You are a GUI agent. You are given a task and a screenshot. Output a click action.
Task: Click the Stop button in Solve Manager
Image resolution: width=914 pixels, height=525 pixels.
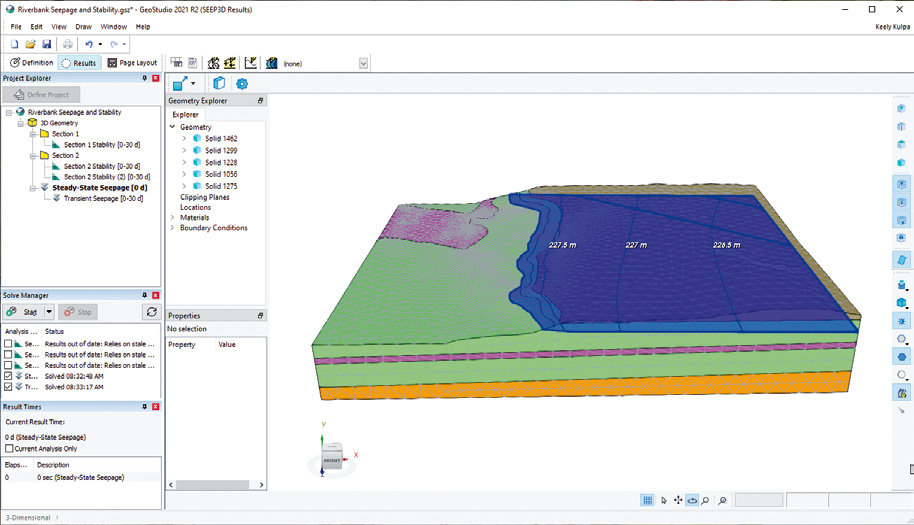click(x=78, y=312)
